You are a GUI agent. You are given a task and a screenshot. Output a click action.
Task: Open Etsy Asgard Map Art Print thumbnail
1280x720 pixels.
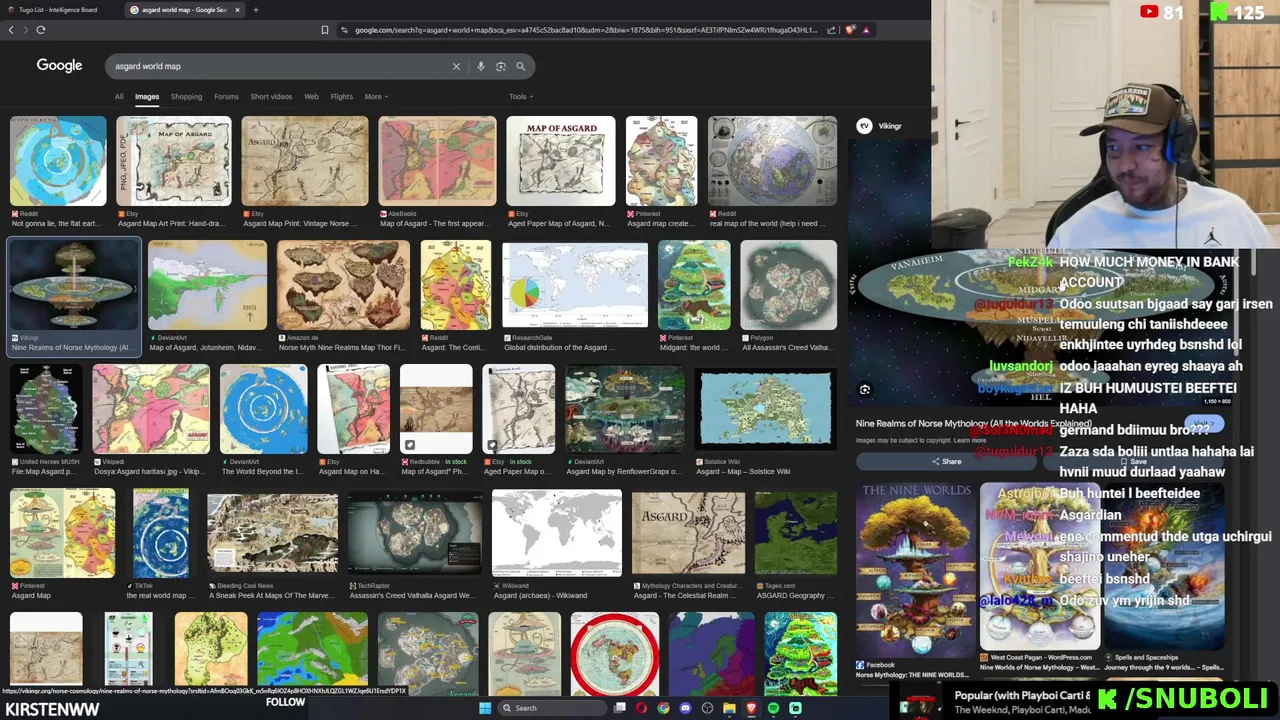click(x=173, y=161)
